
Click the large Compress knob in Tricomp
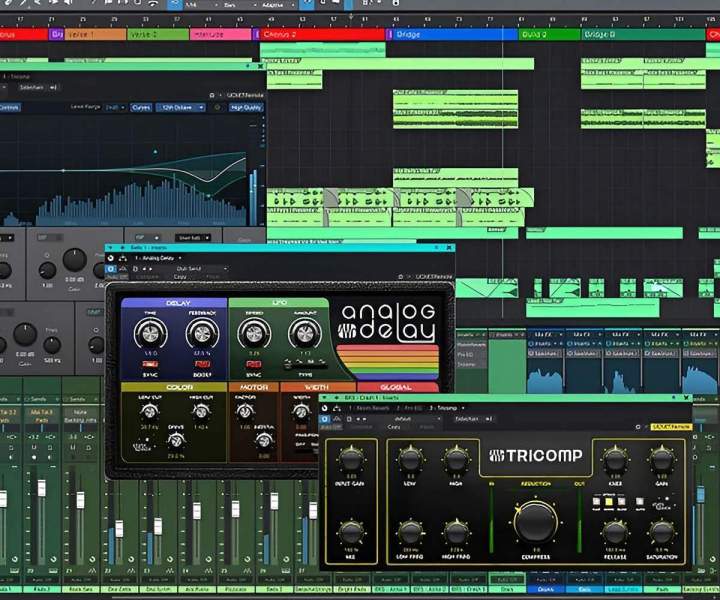pos(535,522)
